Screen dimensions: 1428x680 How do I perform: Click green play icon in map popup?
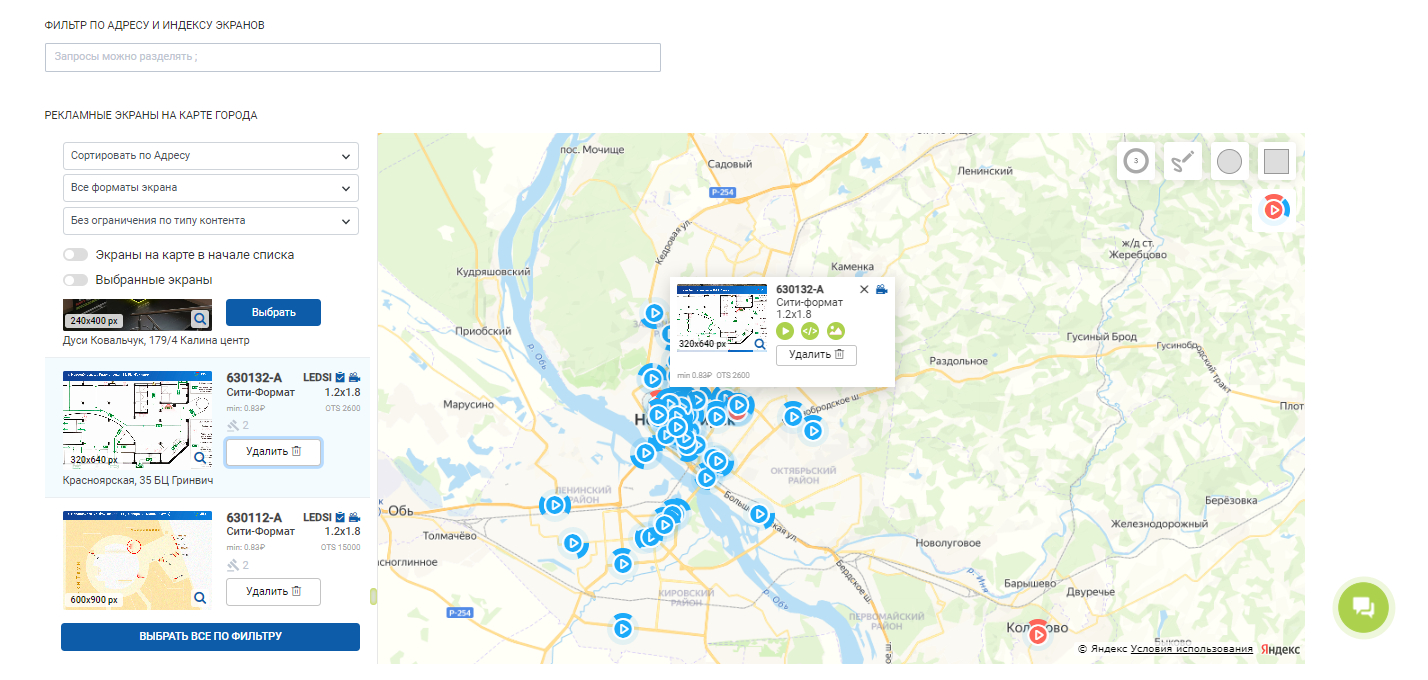(x=785, y=331)
